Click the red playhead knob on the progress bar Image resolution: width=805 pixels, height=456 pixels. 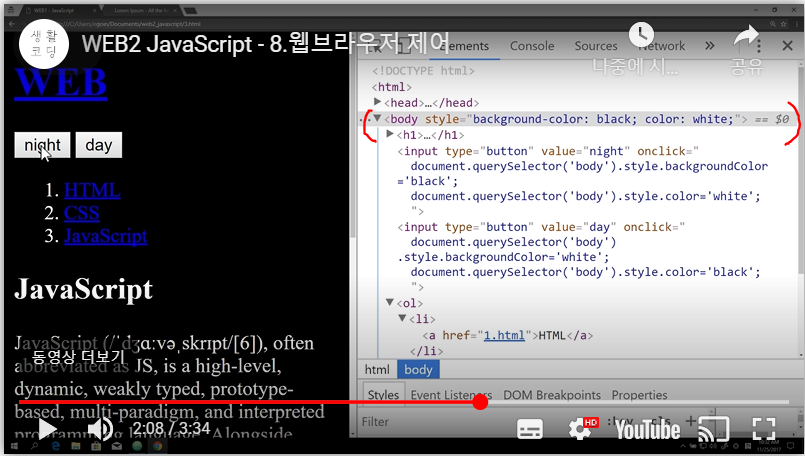point(480,402)
